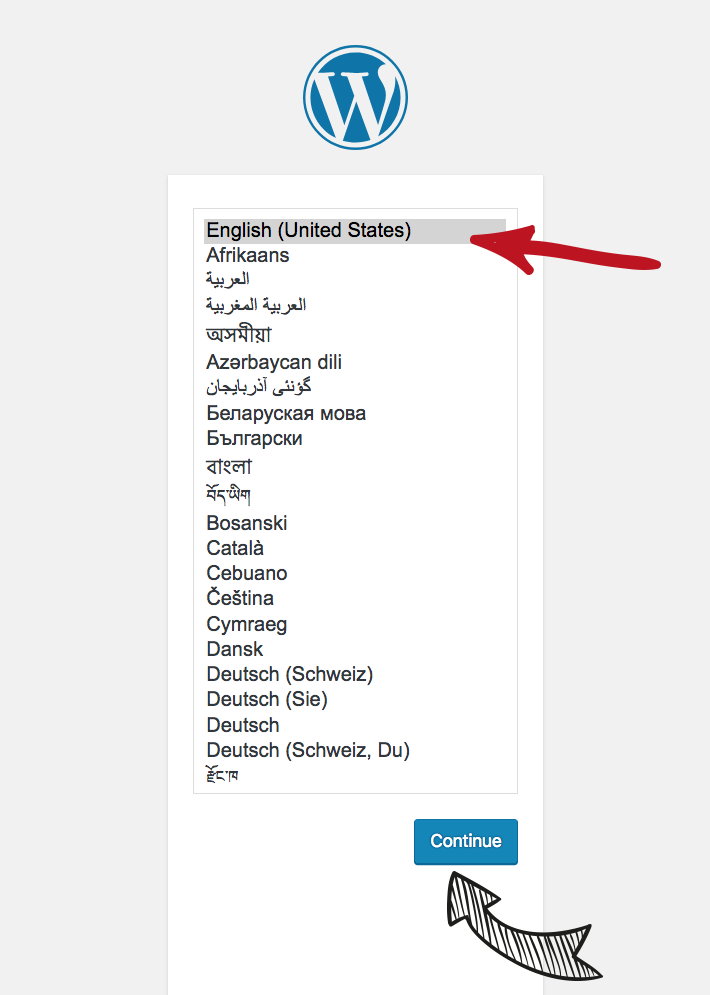Choose Deutsch (Sie) language
Image resolution: width=710 pixels, height=995 pixels.
pos(267,699)
